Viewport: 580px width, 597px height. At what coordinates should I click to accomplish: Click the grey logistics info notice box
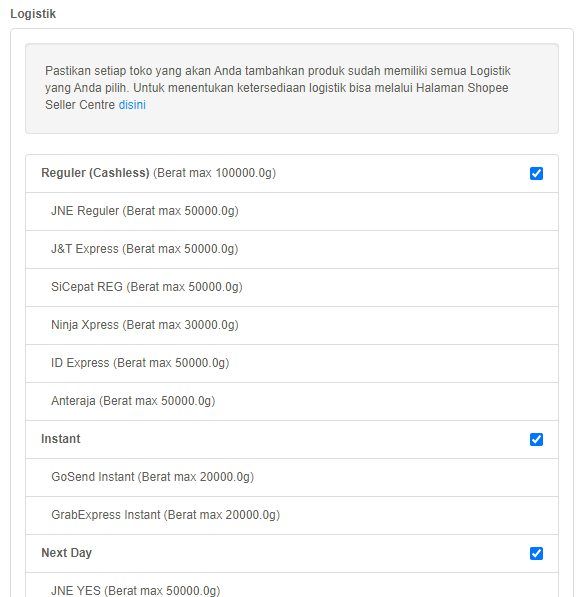pyautogui.click(x=292, y=88)
